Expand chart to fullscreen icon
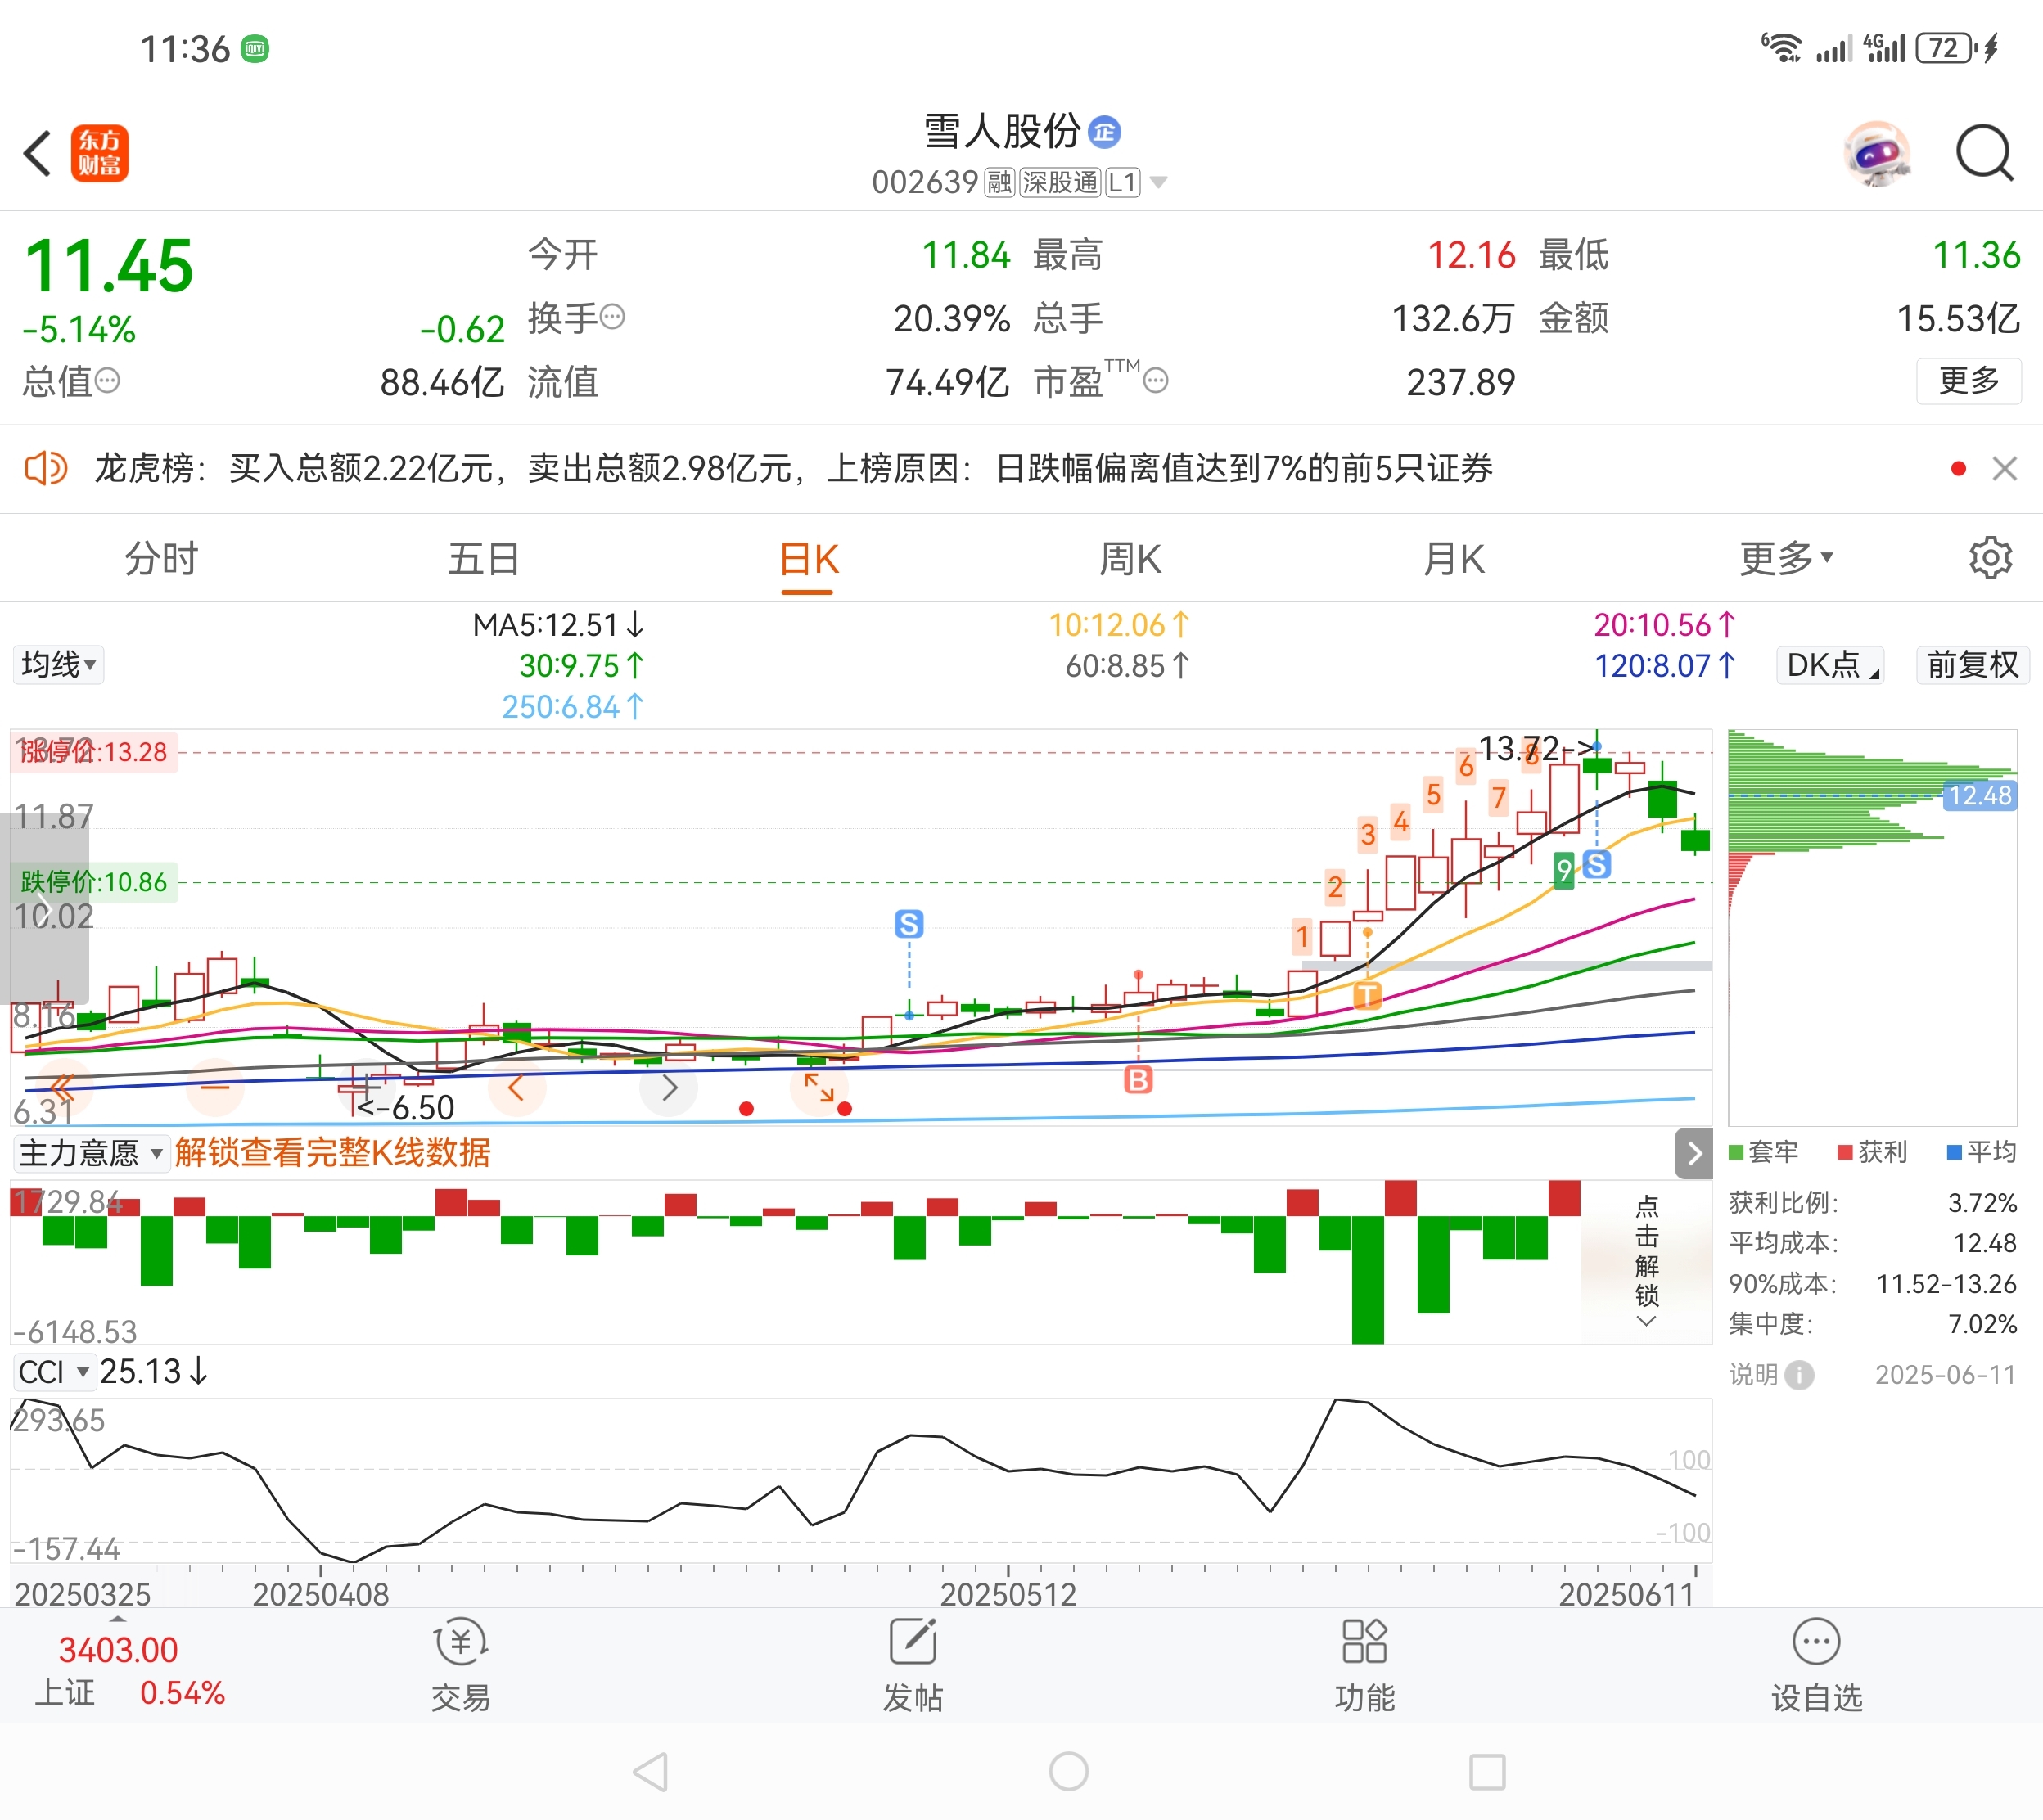The height and width of the screenshot is (1820, 2043). pyautogui.click(x=819, y=1087)
